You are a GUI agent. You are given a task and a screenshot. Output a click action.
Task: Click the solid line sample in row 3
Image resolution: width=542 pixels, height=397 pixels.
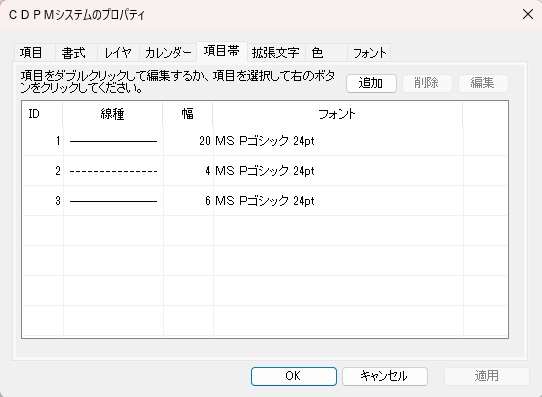click(x=113, y=201)
